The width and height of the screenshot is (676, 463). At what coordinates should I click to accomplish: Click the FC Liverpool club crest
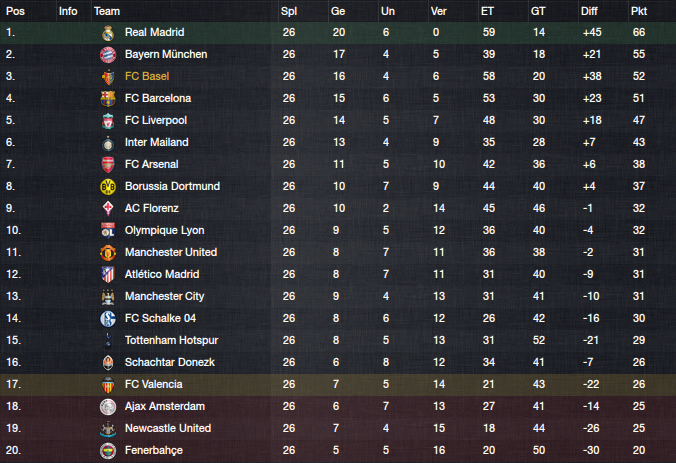tap(108, 121)
